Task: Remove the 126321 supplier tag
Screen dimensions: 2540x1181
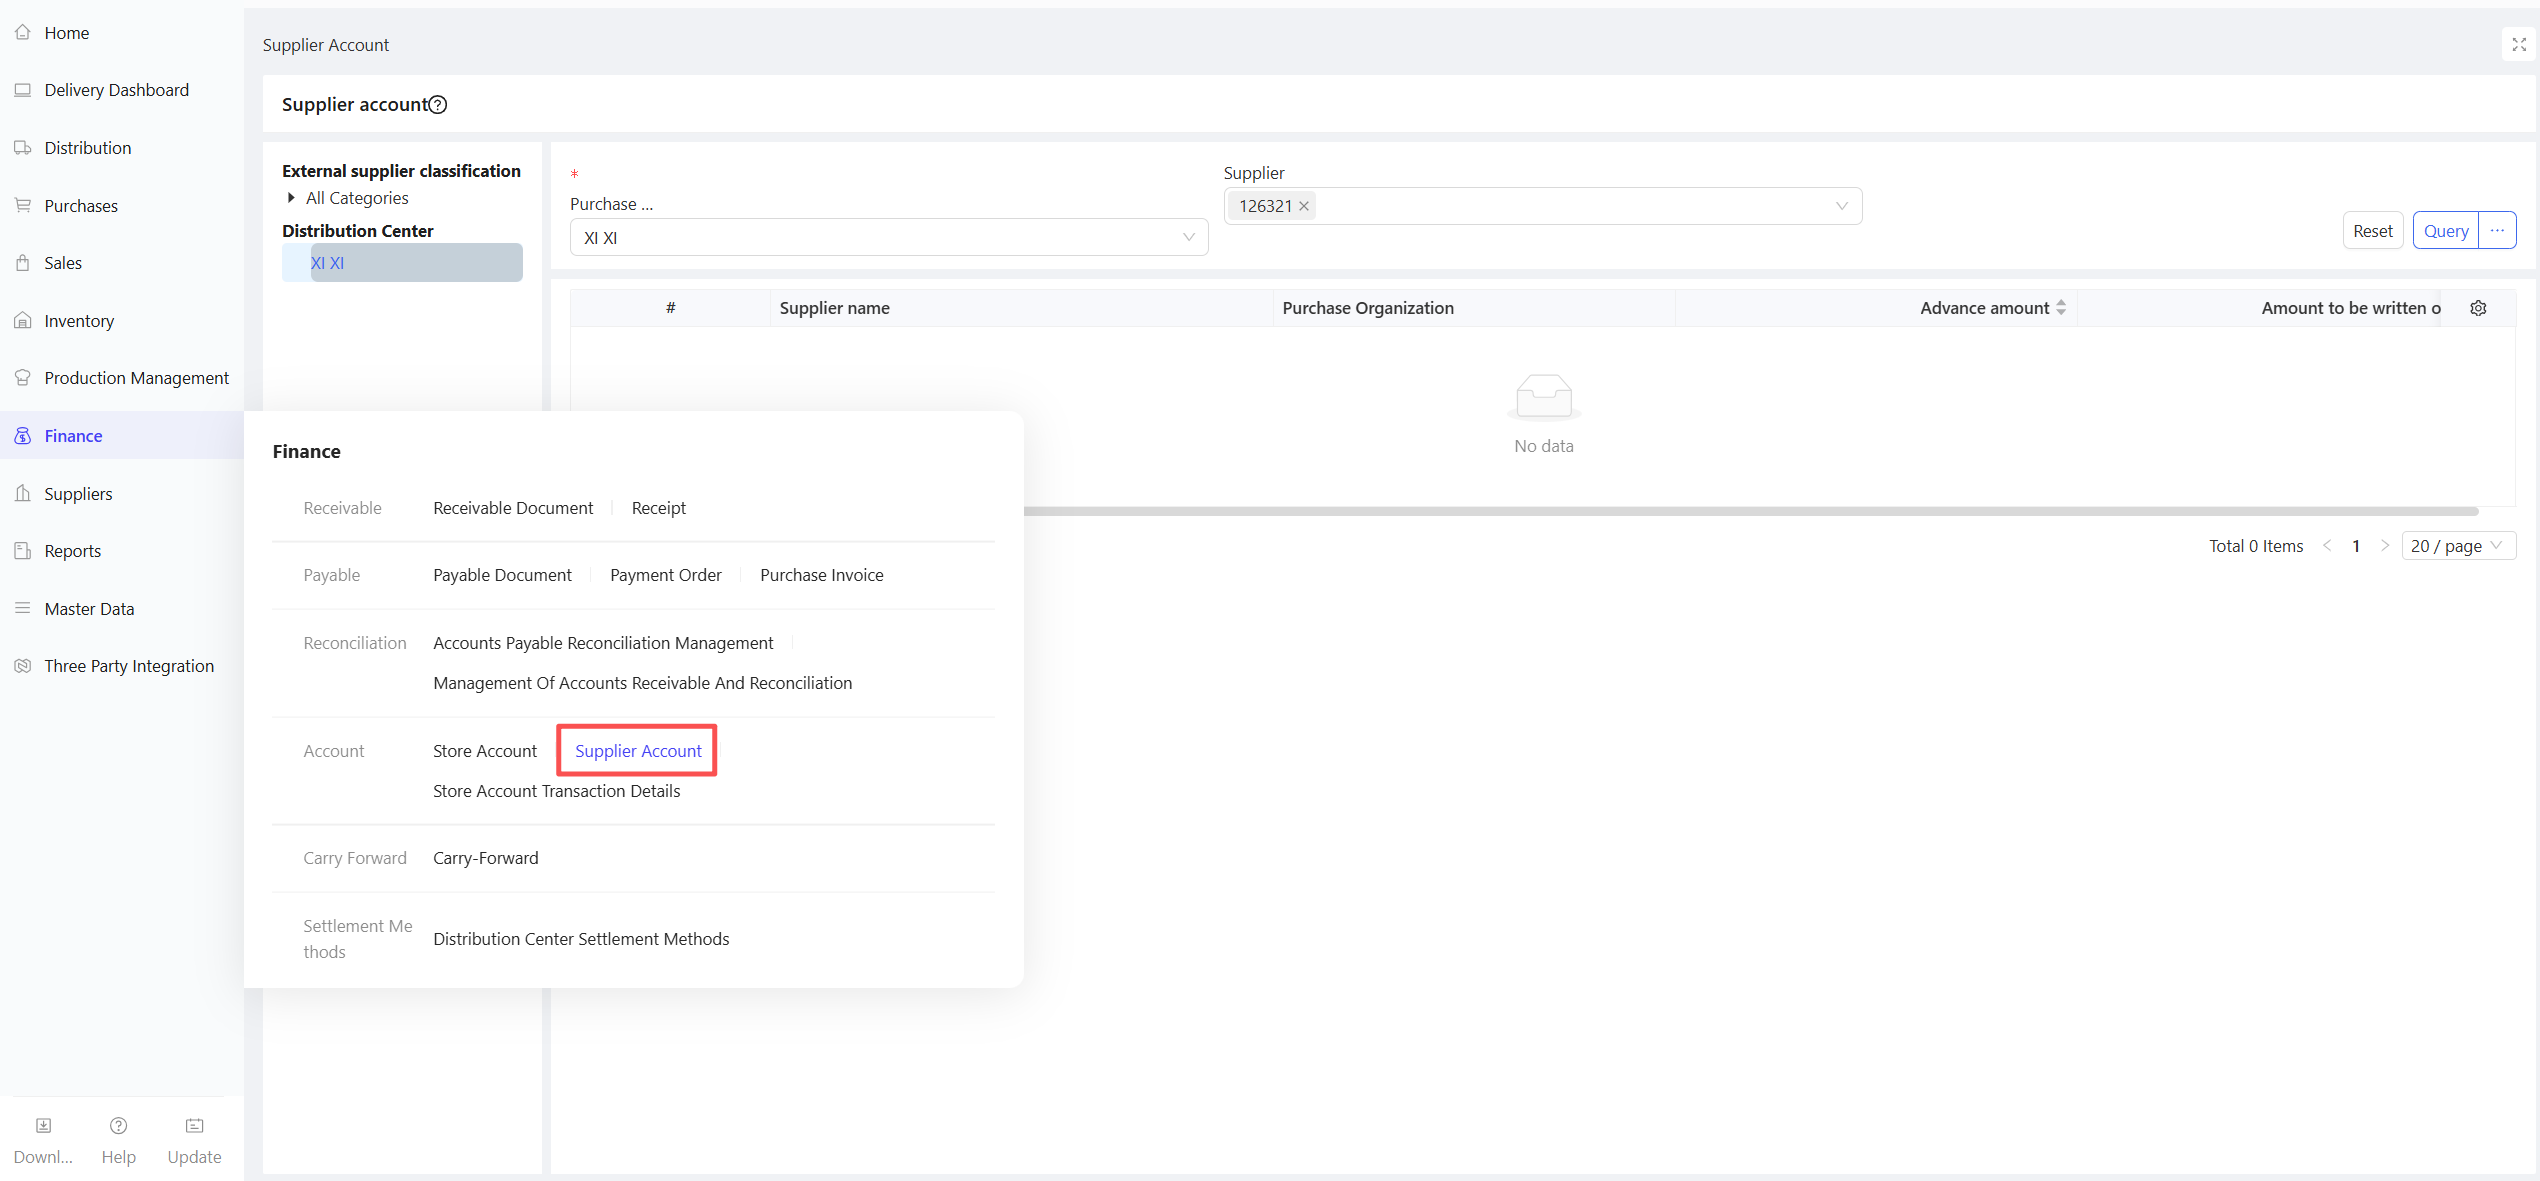Action: tap(1304, 206)
